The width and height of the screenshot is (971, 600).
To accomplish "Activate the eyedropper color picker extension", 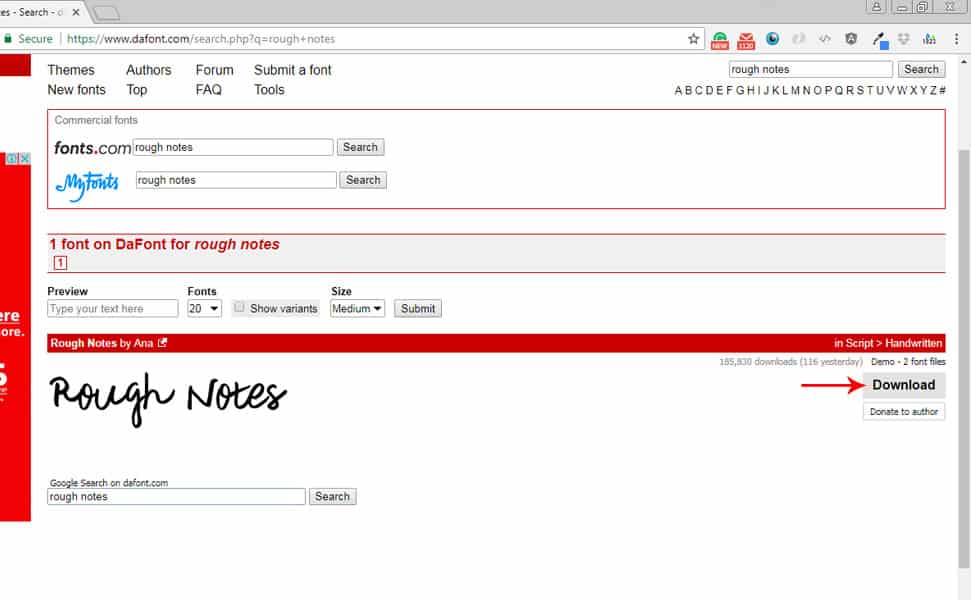I will tap(879, 40).
